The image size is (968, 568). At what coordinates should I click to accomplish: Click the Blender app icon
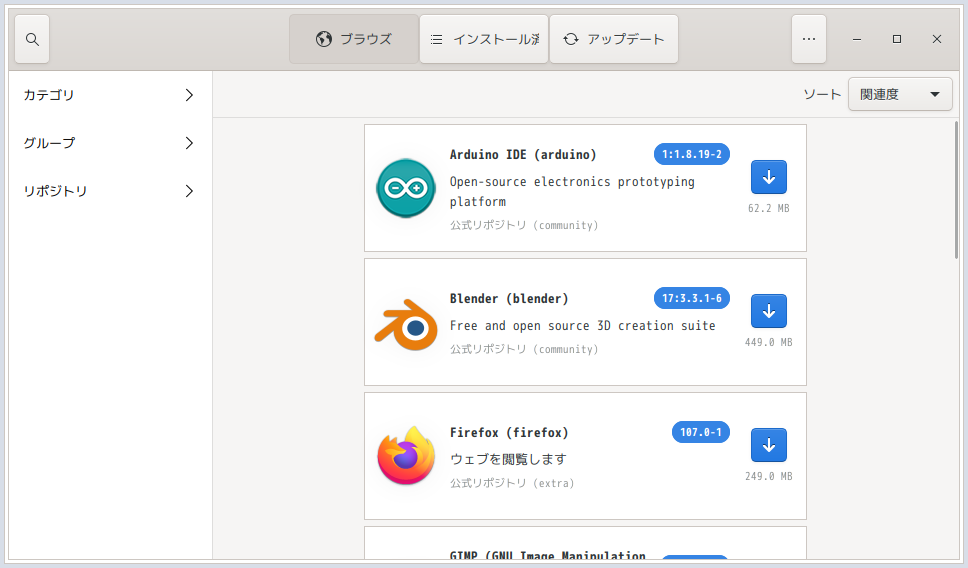406,324
